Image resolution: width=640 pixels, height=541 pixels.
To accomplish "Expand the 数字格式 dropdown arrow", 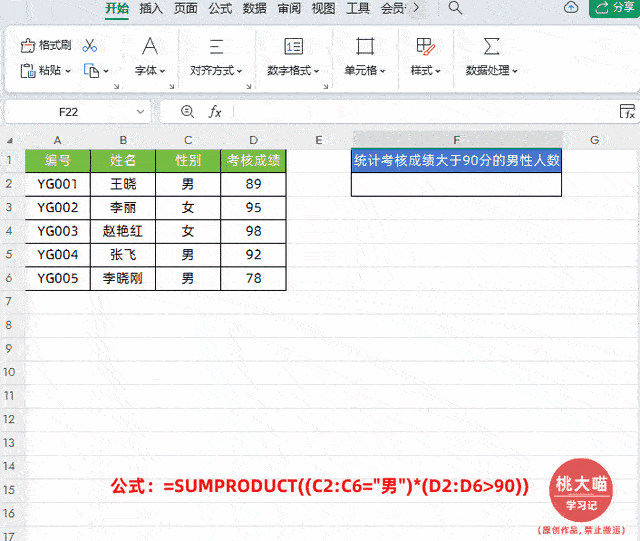I will [316, 71].
